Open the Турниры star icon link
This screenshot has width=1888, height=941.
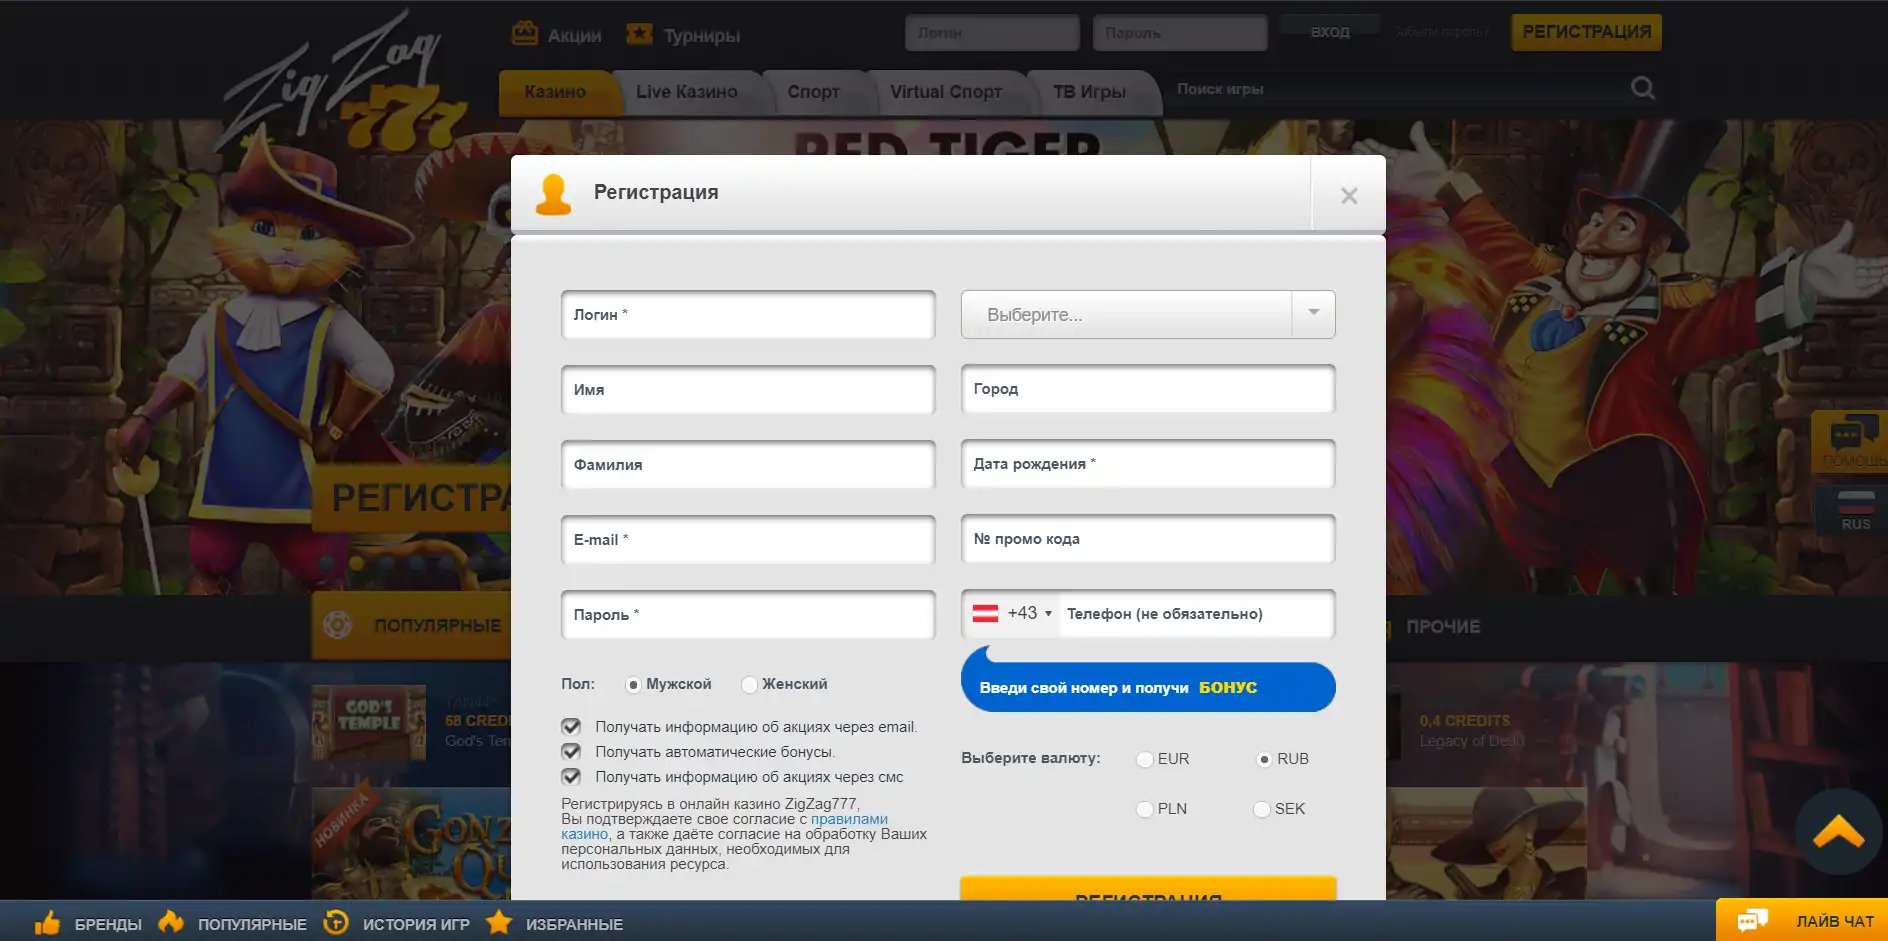(639, 34)
